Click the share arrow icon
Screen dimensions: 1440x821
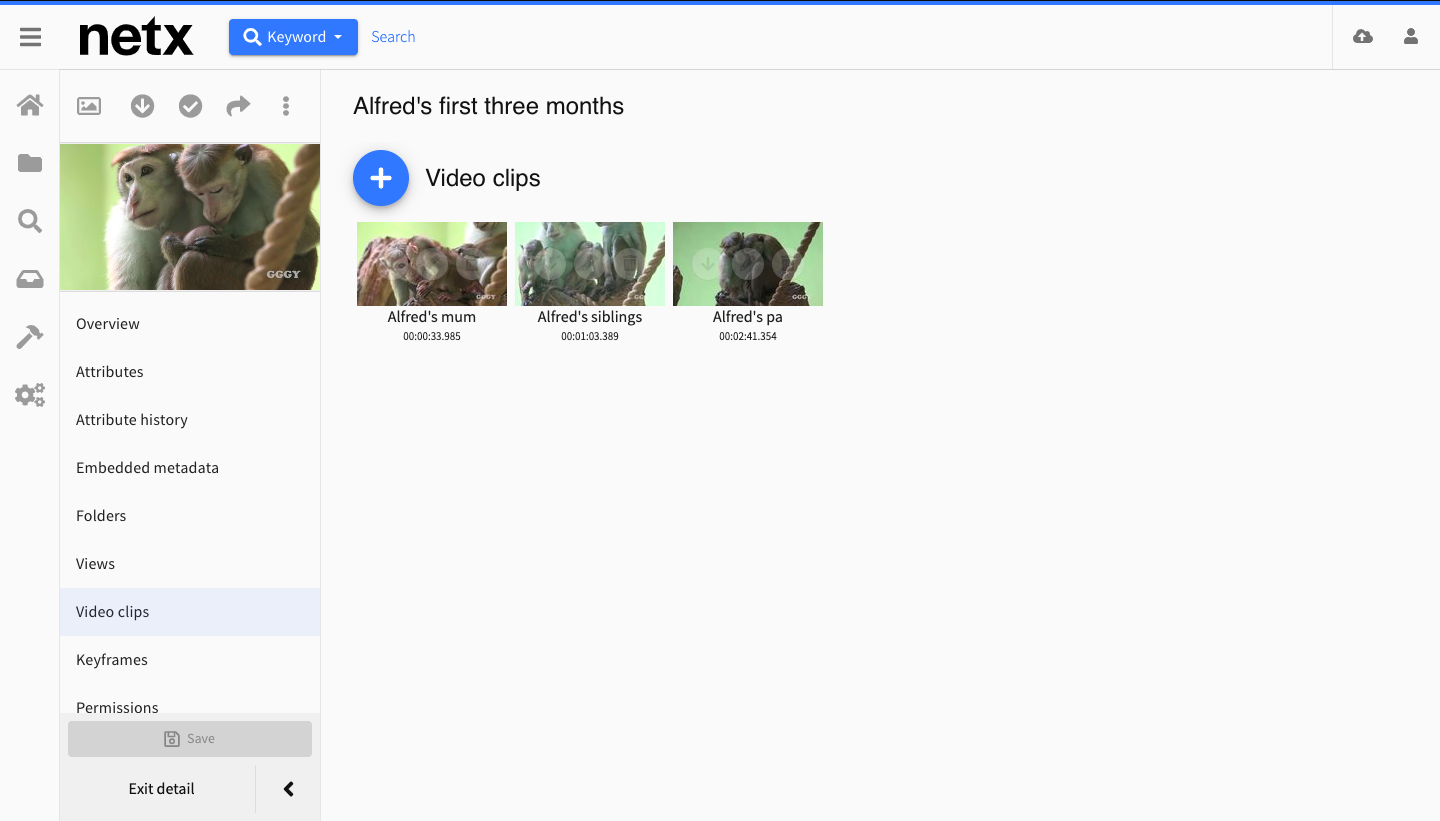[238, 106]
